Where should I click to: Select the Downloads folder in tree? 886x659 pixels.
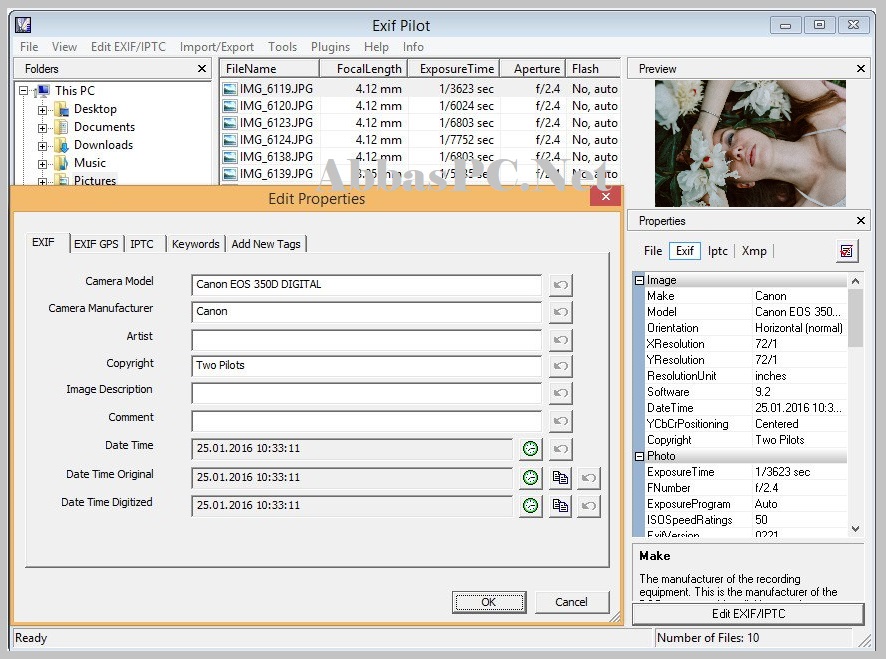click(103, 145)
